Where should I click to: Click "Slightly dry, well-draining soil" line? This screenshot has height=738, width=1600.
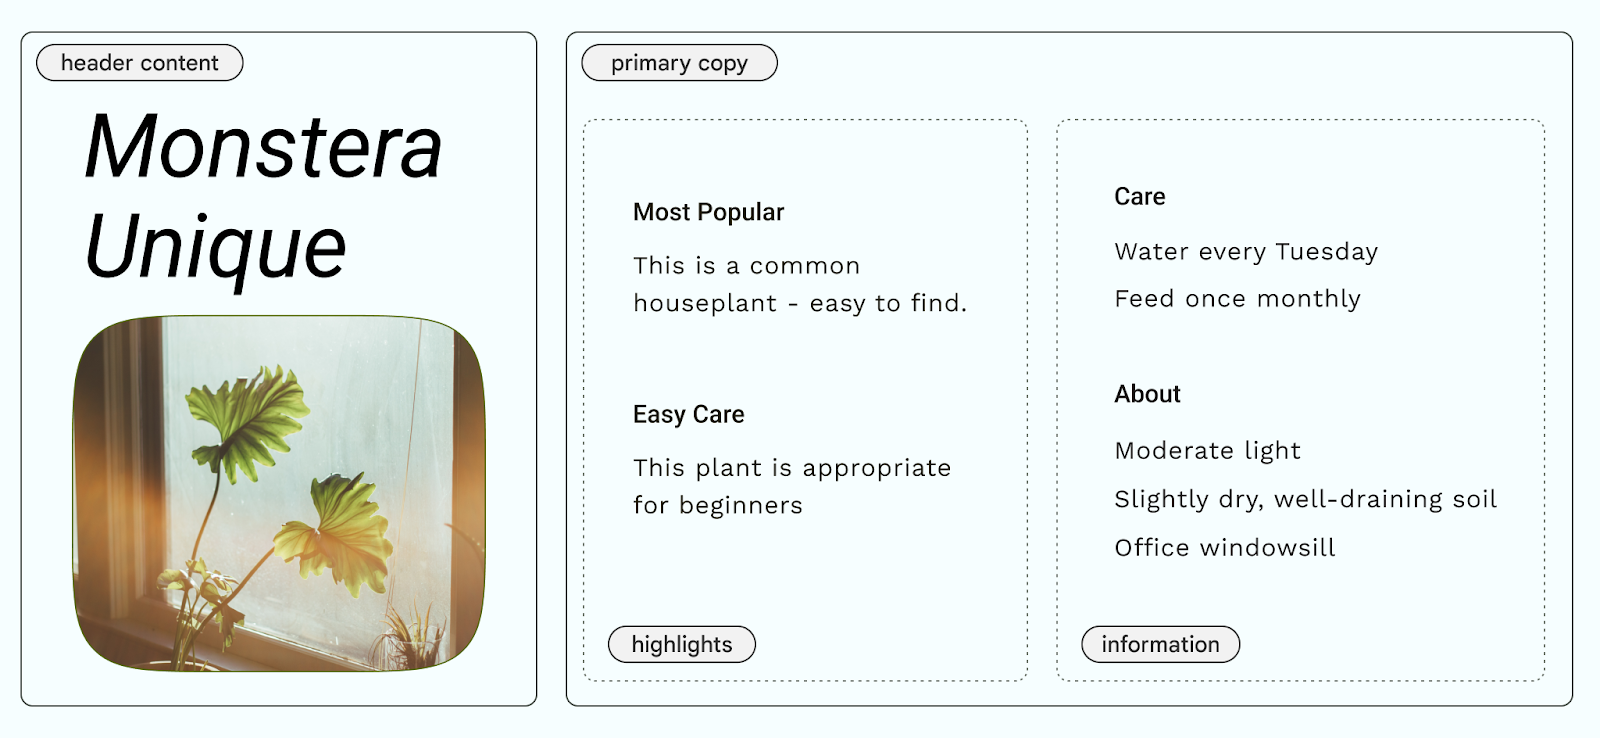coord(1305,499)
